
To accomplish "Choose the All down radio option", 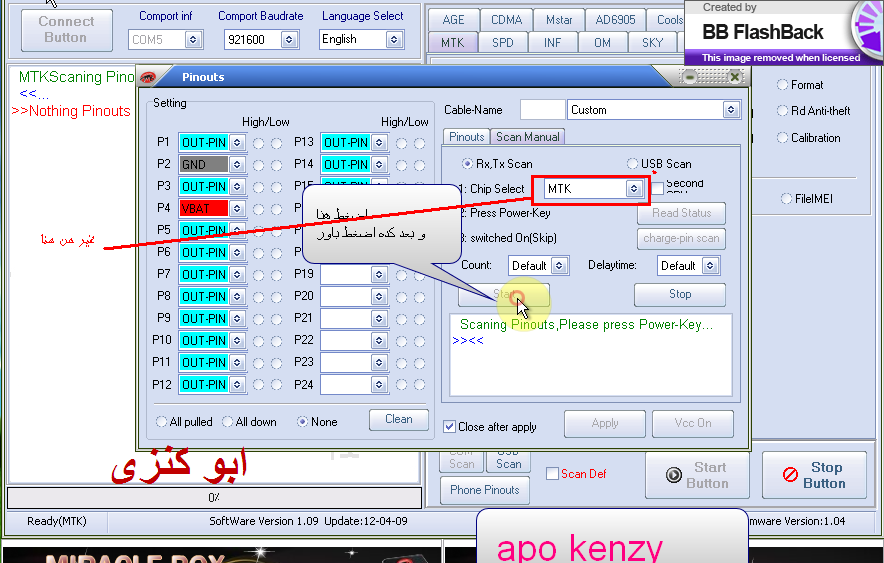I will [227, 422].
